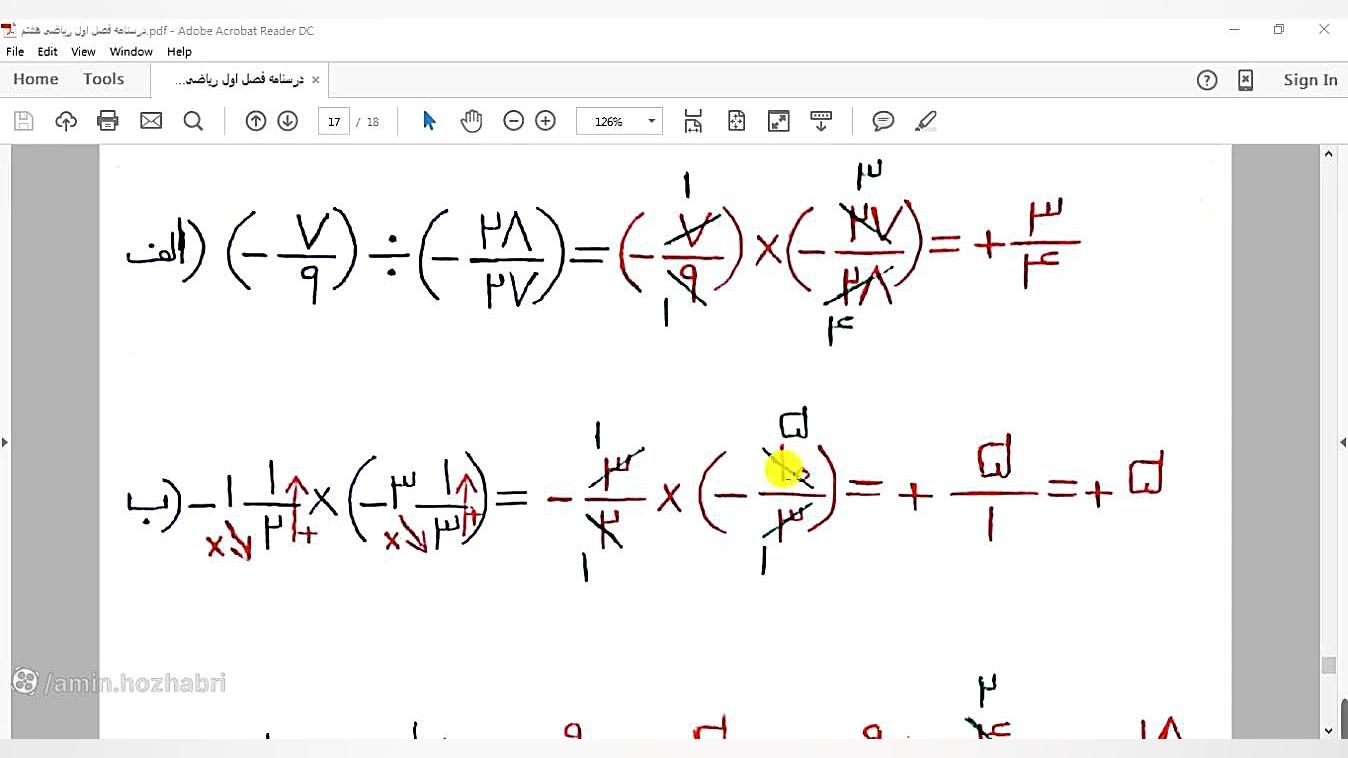Restore down the Acrobat window

point(1279,30)
